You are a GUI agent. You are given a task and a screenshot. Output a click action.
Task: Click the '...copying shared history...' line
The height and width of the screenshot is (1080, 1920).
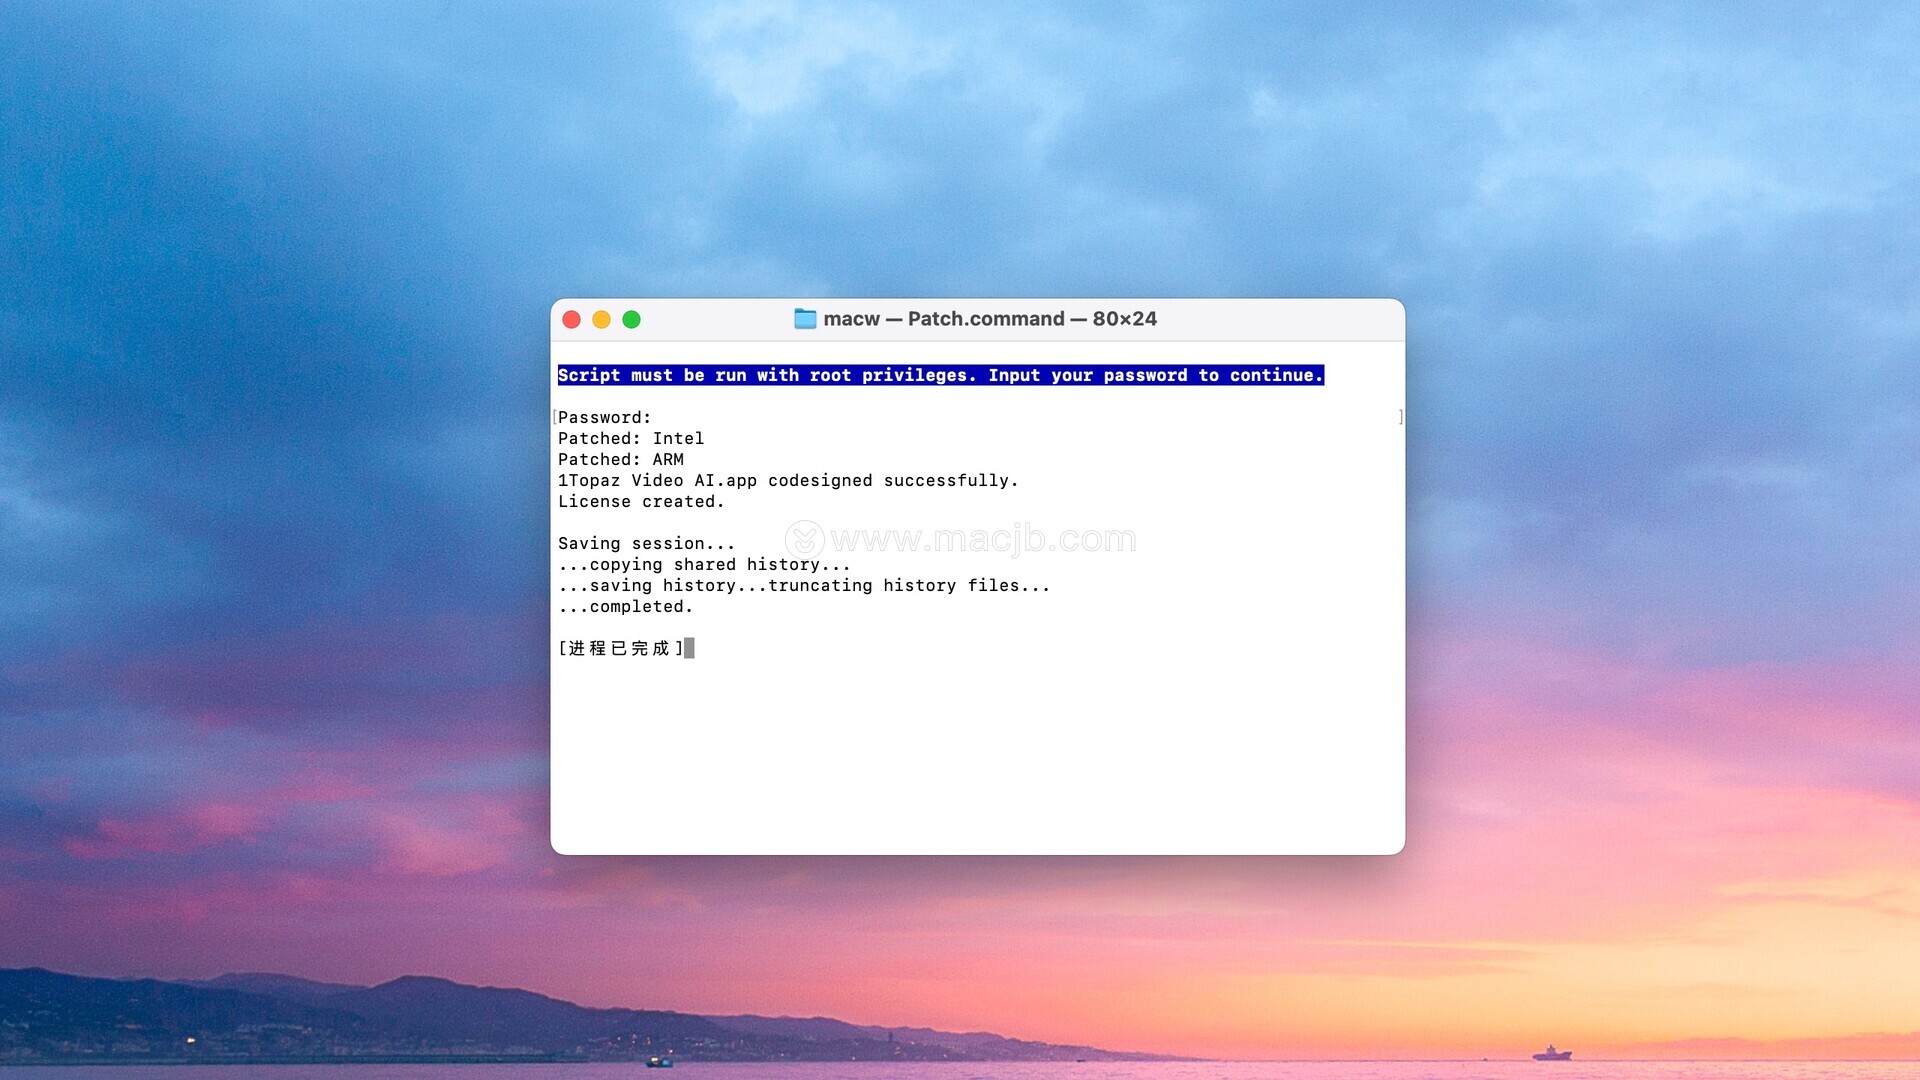(x=705, y=564)
